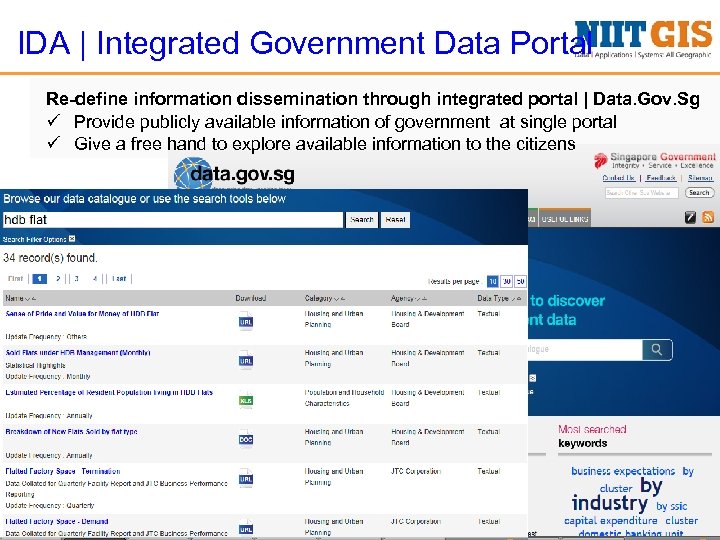The width and height of the screenshot is (720, 540).
Task: Open the USEFUL LINKS tab
Action: pos(564,219)
